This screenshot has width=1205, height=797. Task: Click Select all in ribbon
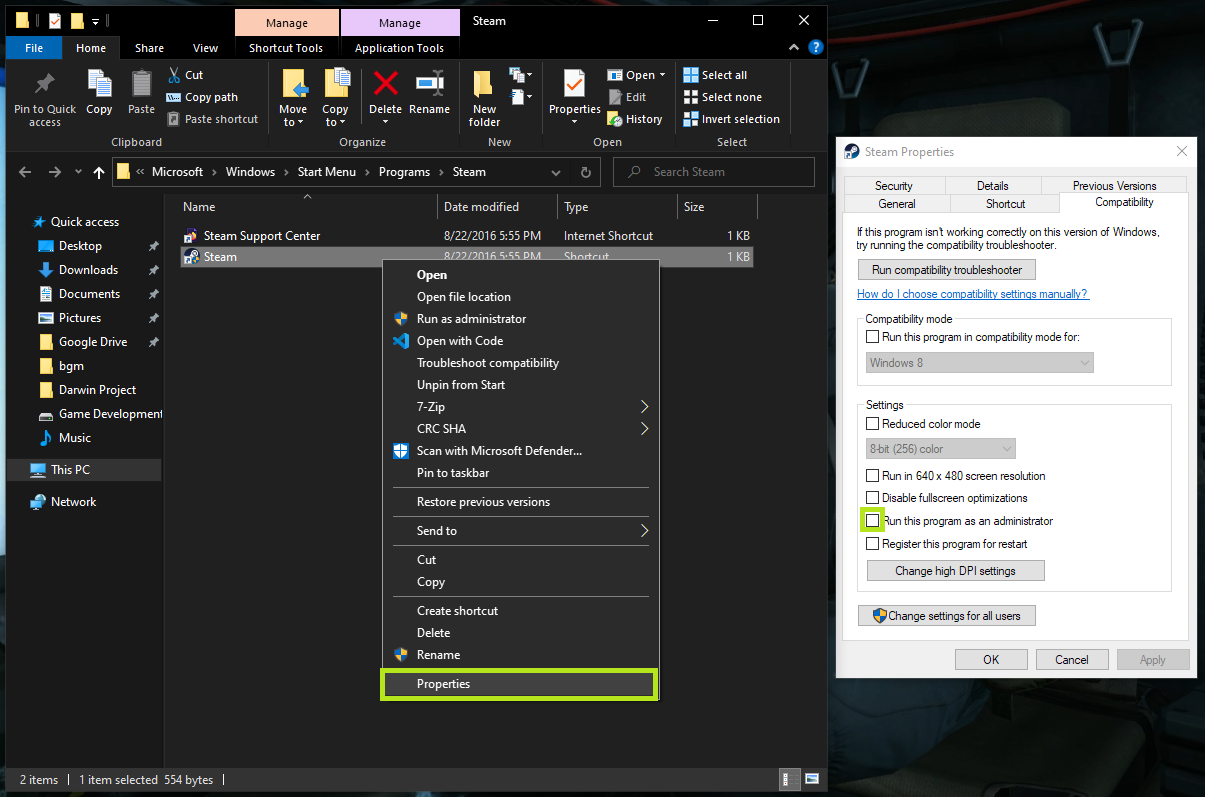tap(715, 75)
